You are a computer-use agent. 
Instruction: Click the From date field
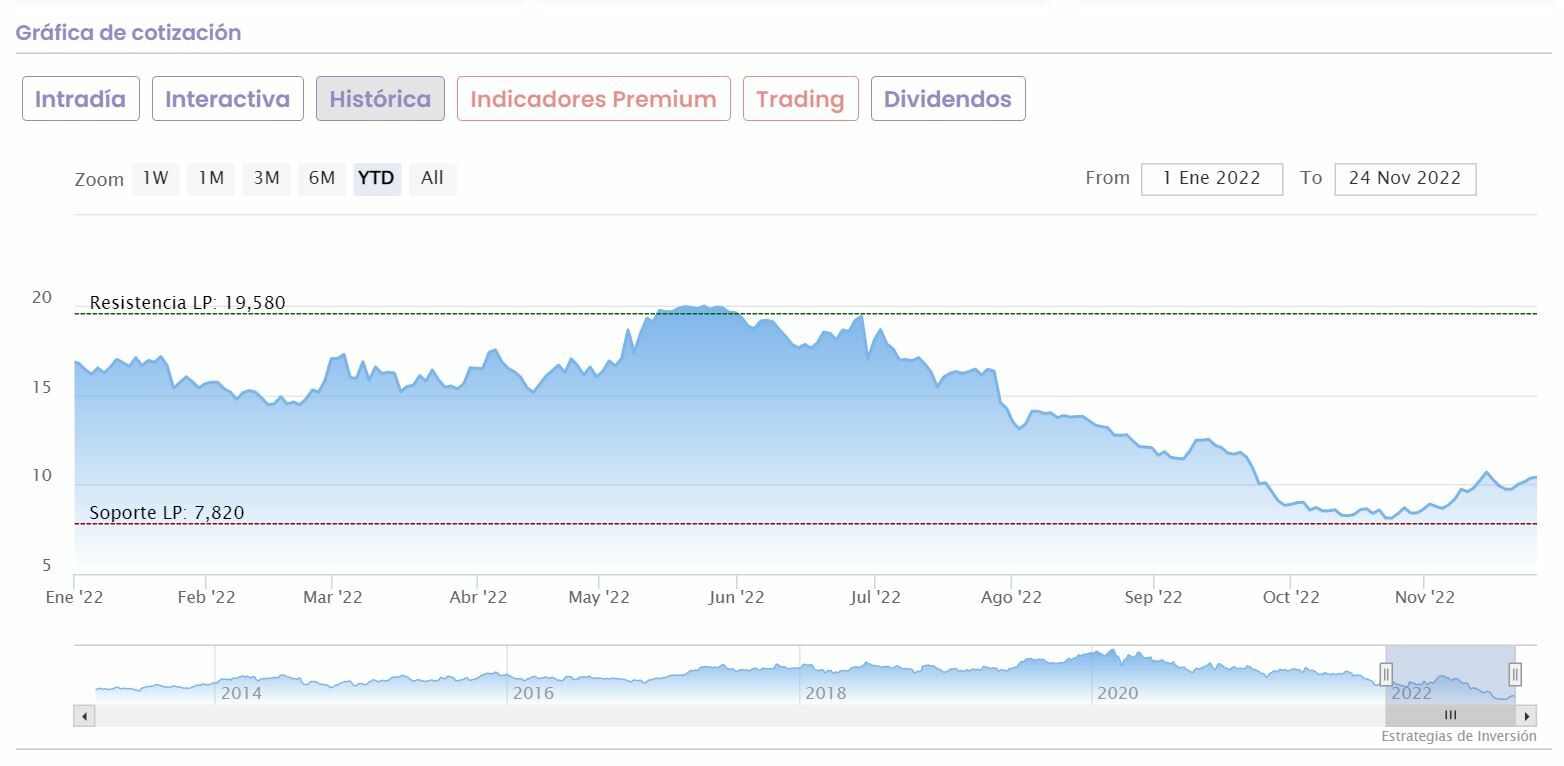pyautogui.click(x=1211, y=179)
